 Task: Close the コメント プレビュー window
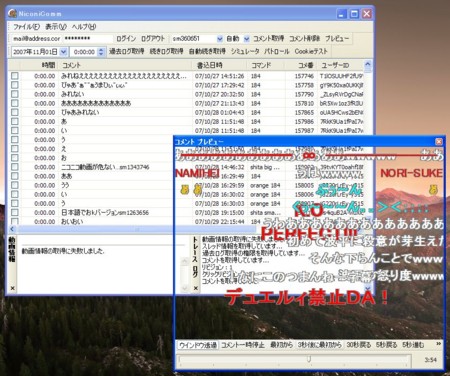439,142
